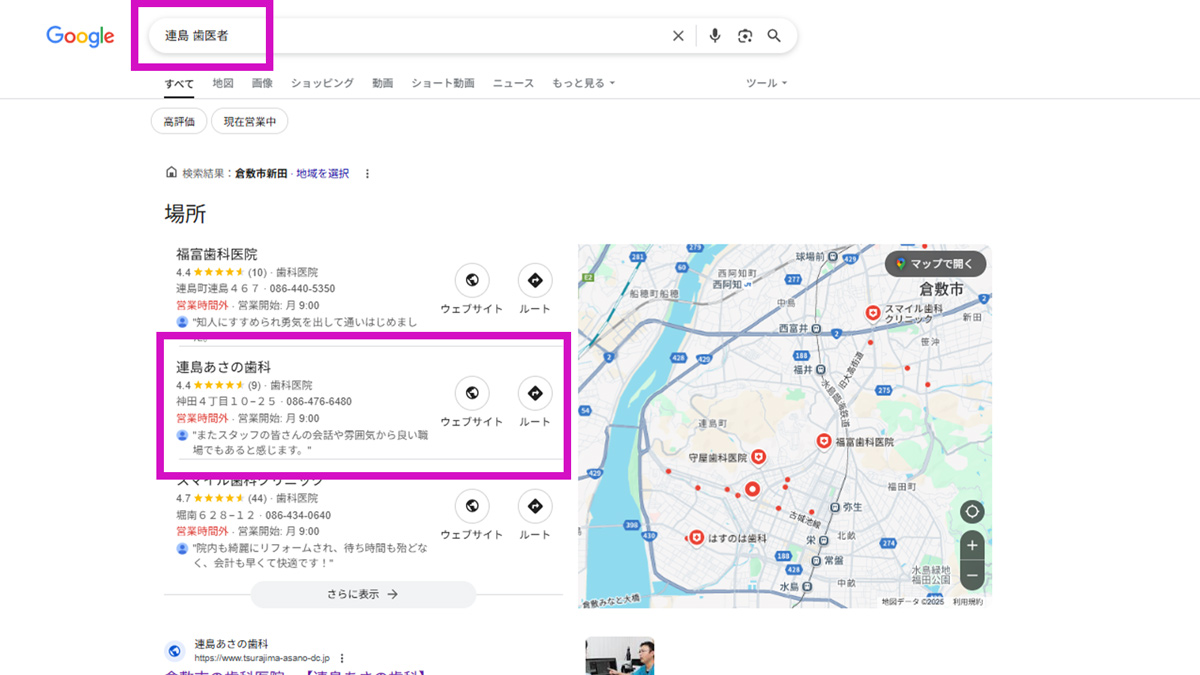Open the three-dot menu beside 地域を選択
Image resolution: width=1200 pixels, height=675 pixels.
pyautogui.click(x=367, y=174)
